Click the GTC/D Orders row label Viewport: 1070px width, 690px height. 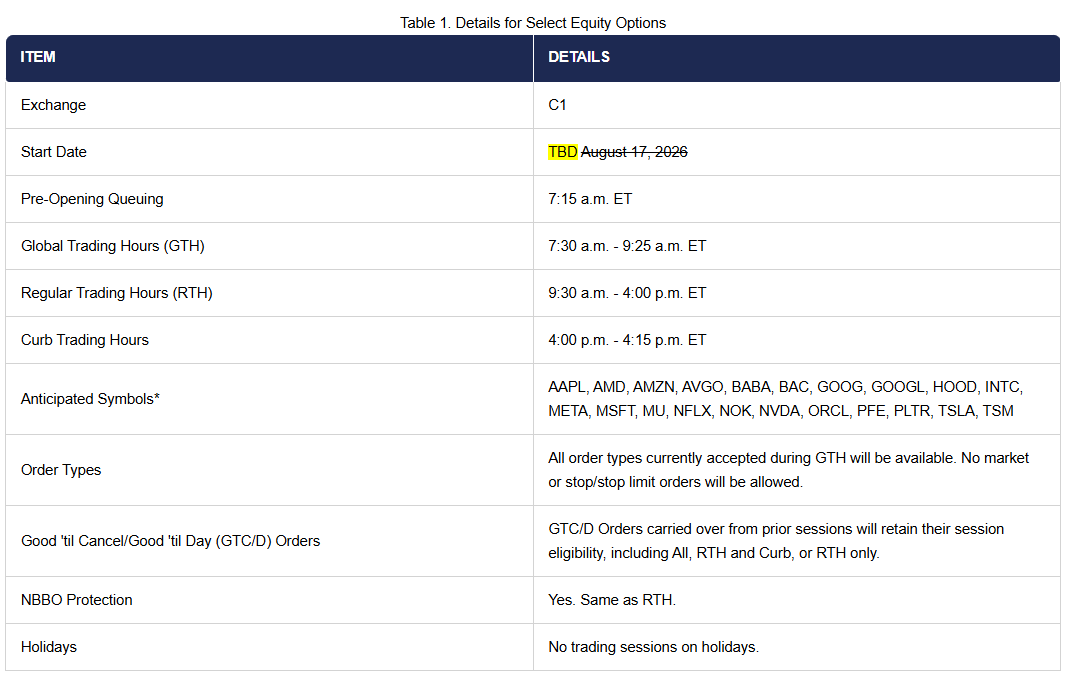tap(171, 541)
